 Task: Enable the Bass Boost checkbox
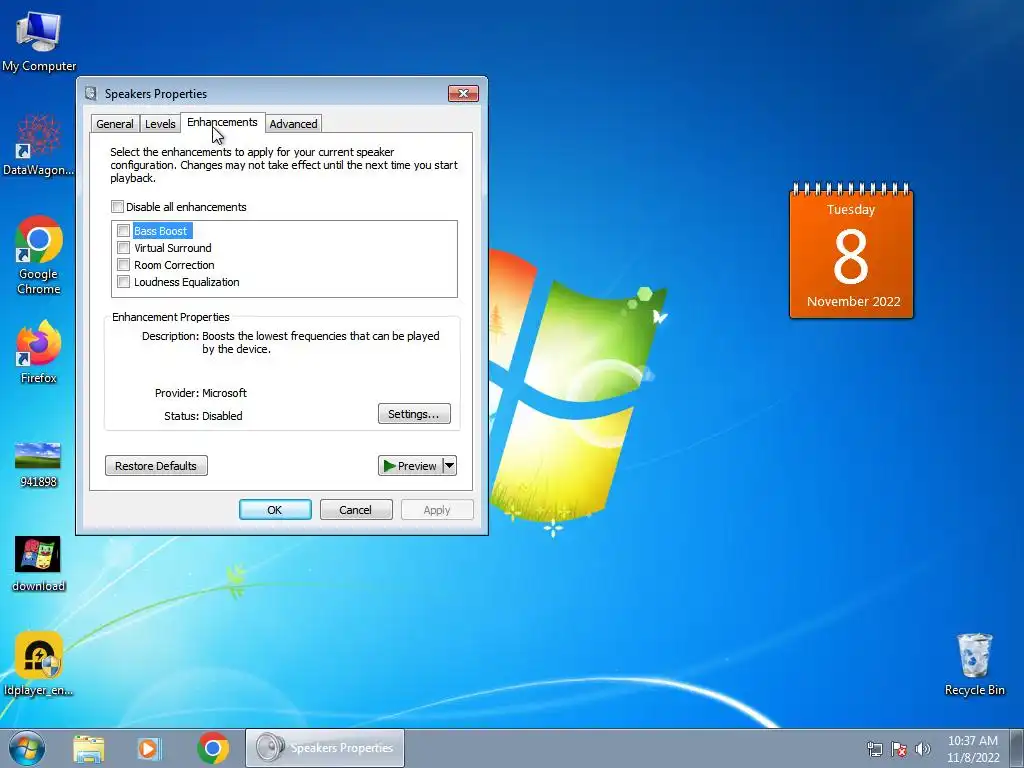click(123, 231)
